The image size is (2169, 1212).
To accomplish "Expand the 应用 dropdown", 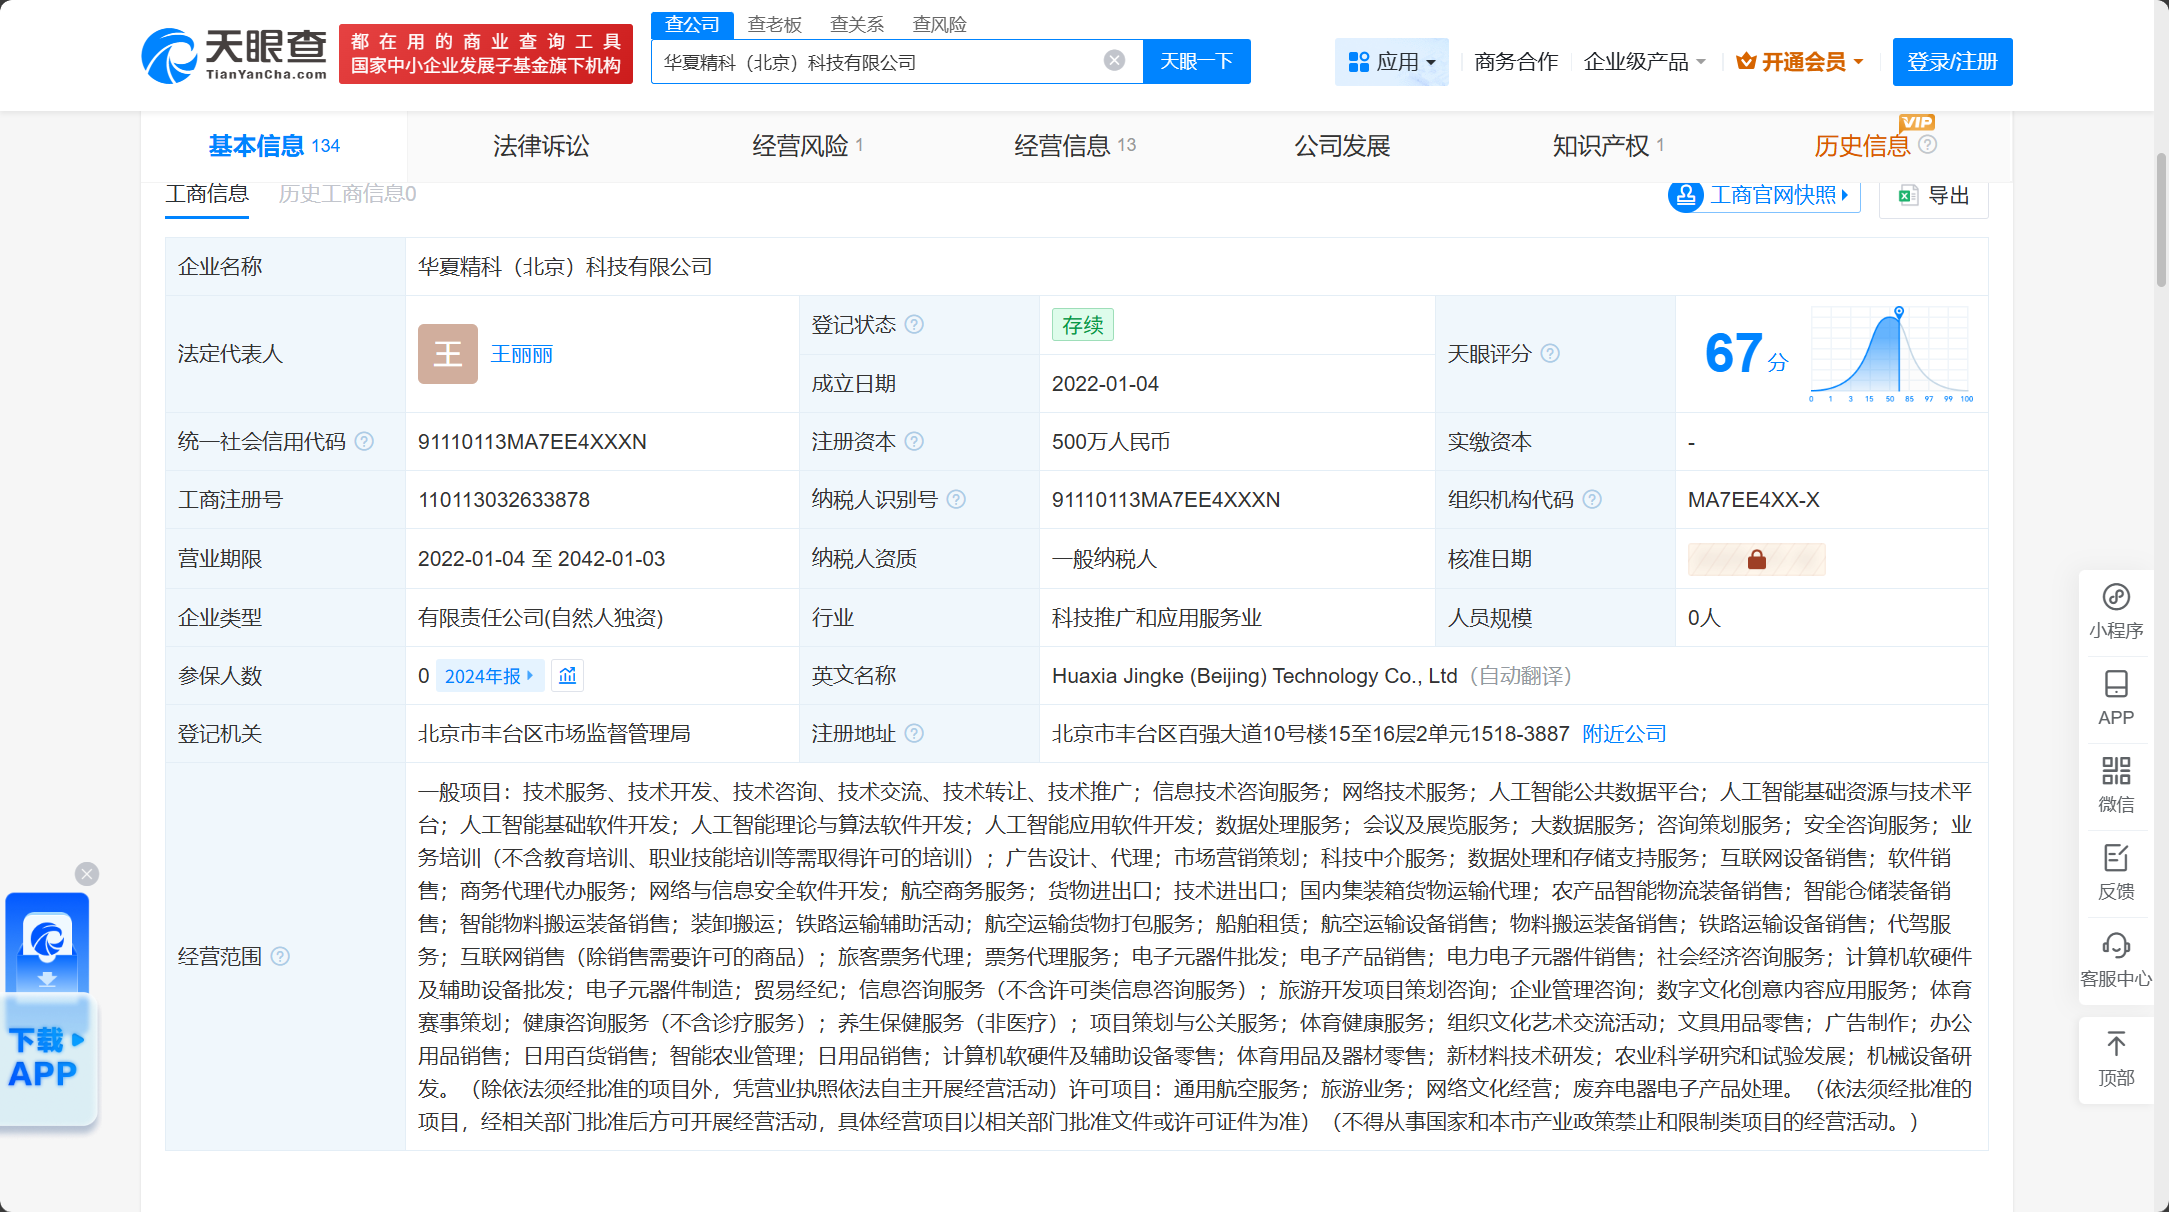I will (1391, 62).
